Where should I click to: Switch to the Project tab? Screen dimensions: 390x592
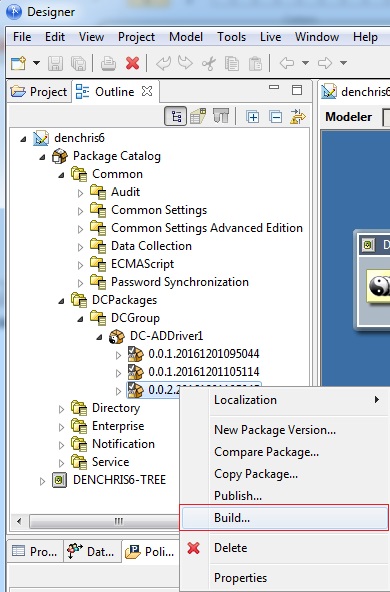point(39,92)
